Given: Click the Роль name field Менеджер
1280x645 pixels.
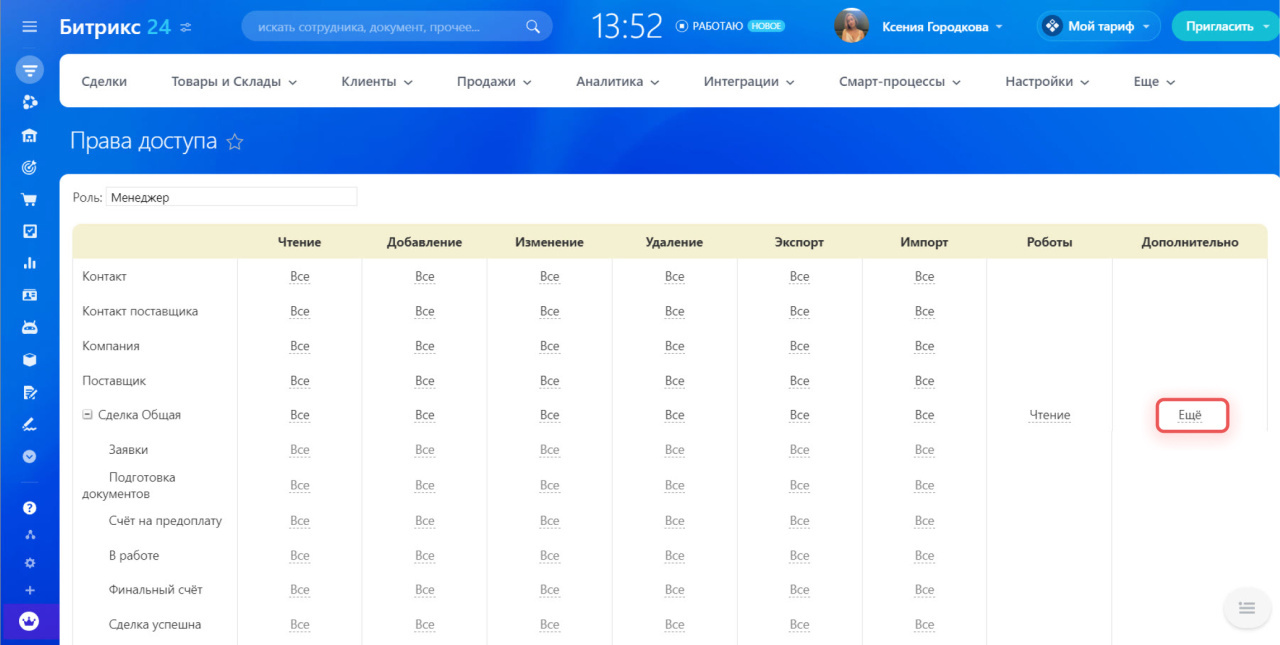Looking at the screenshot, I should point(231,197).
